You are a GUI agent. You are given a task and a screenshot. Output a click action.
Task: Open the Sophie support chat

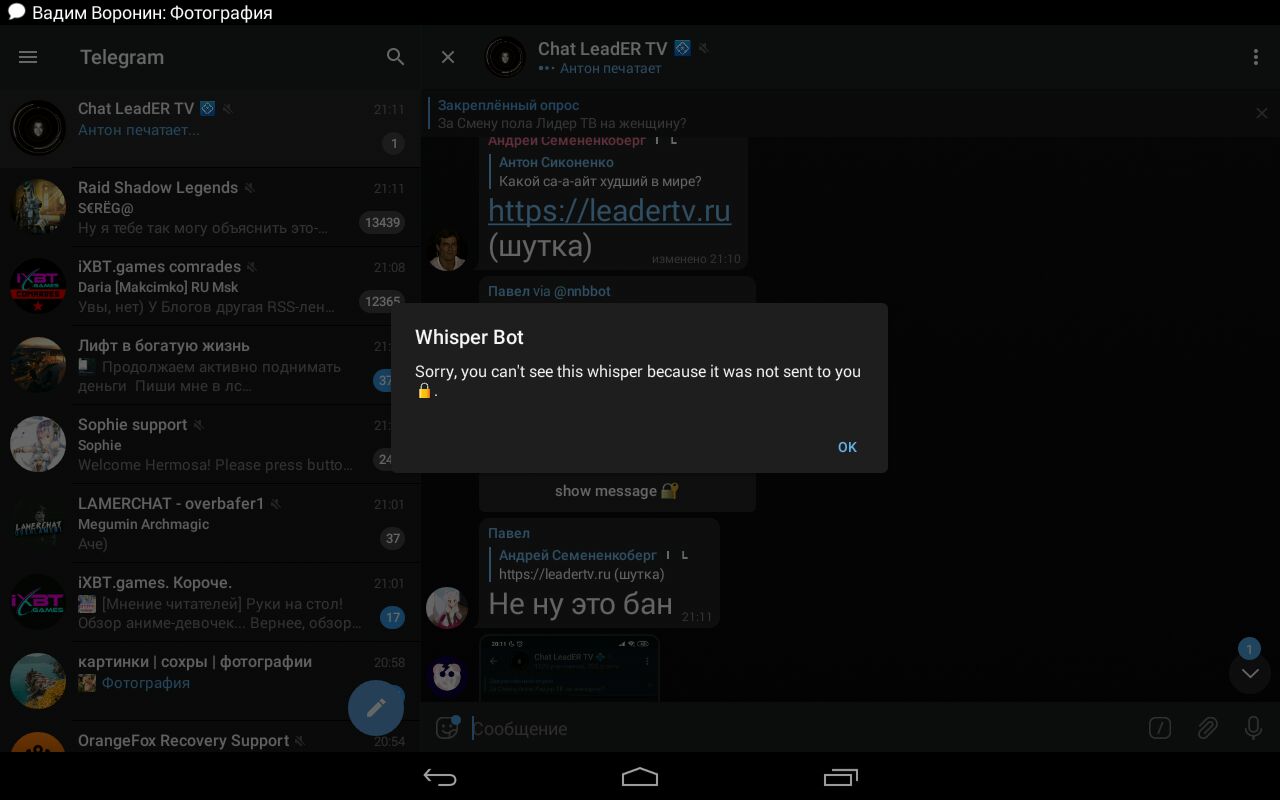(x=210, y=444)
